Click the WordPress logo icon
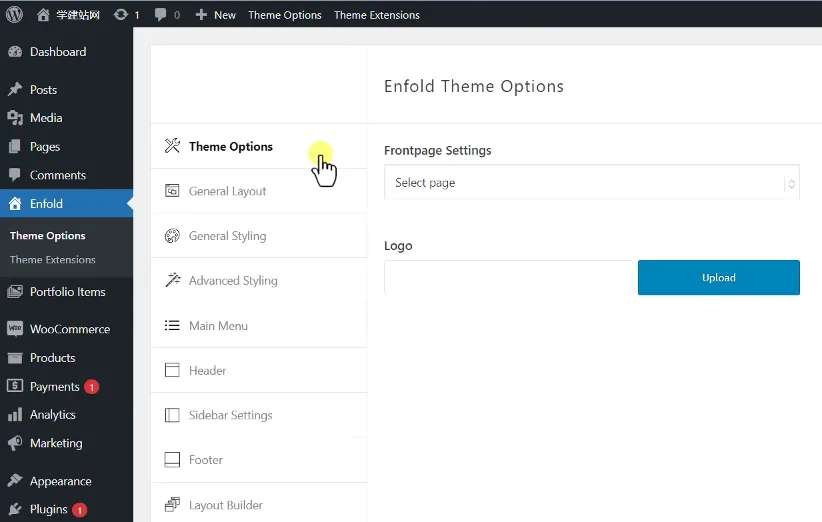The width and height of the screenshot is (822, 522). 14,14
